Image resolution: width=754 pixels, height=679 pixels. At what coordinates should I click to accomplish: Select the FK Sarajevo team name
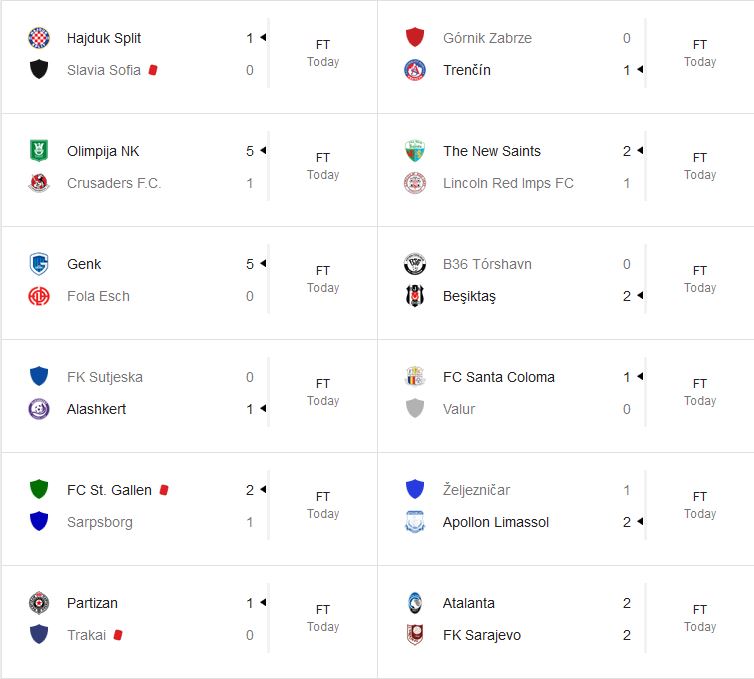[482, 635]
